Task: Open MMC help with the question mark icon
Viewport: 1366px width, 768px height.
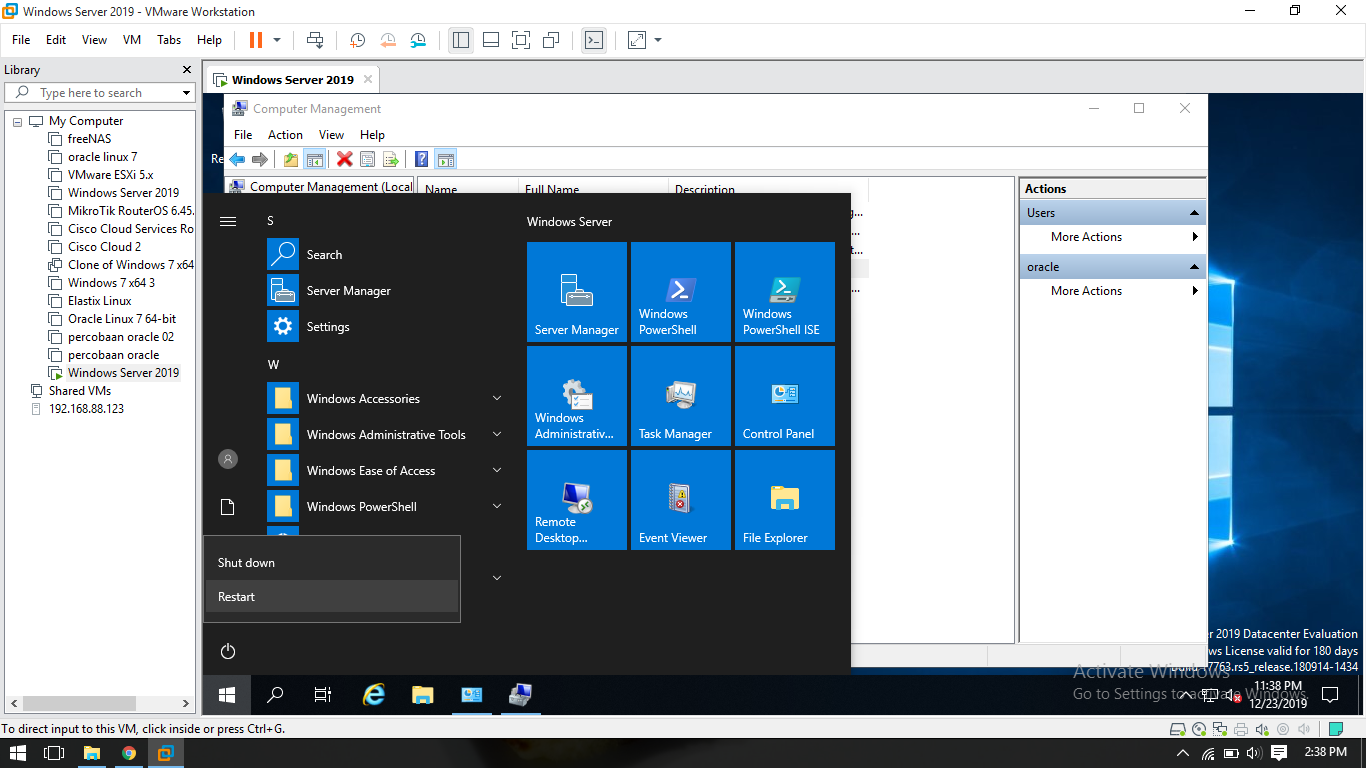Action: point(420,159)
